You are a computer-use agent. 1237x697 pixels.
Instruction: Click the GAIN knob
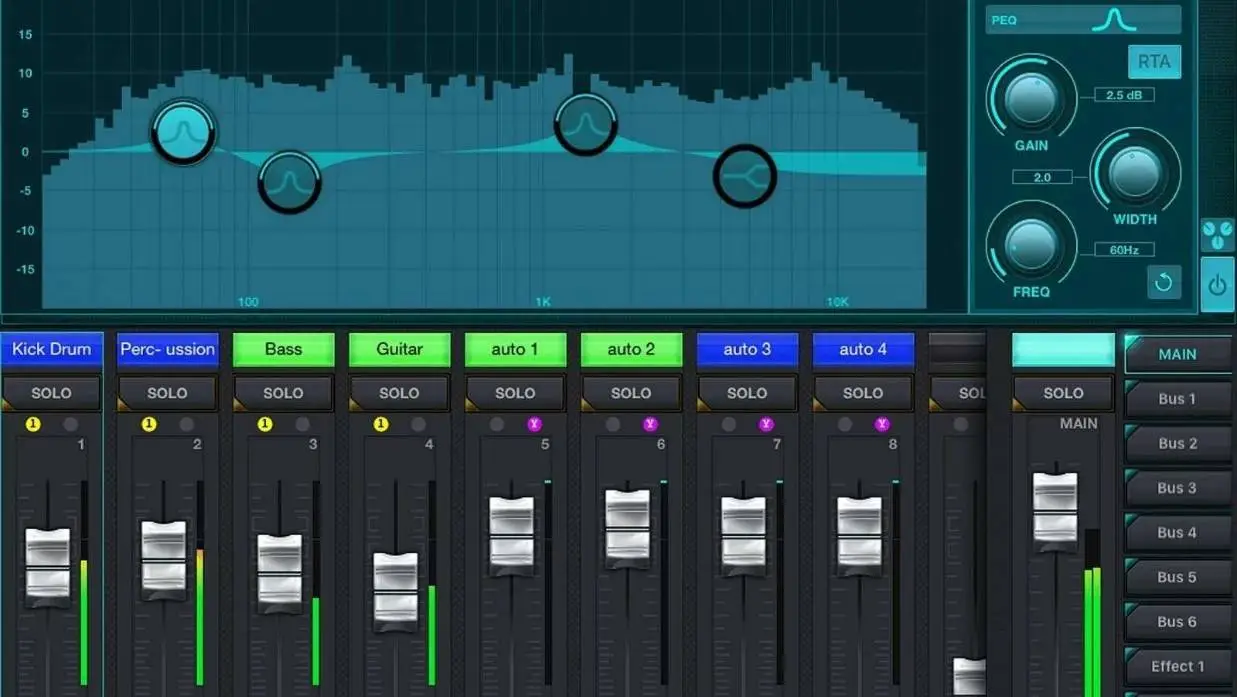coord(1031,97)
